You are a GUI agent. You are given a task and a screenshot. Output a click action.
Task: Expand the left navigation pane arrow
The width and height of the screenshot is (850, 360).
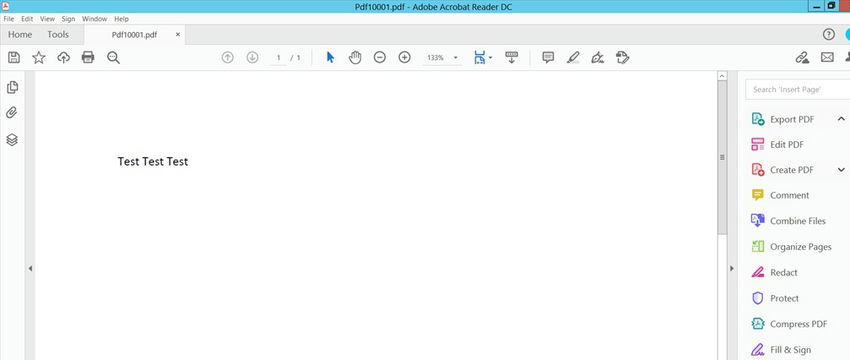(x=30, y=268)
